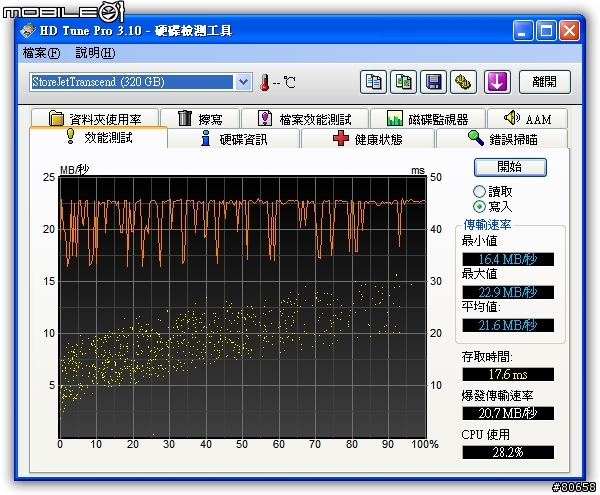This screenshot has height=495, width=600.
Task: Click the benchmark graph area
Action: click(243, 307)
